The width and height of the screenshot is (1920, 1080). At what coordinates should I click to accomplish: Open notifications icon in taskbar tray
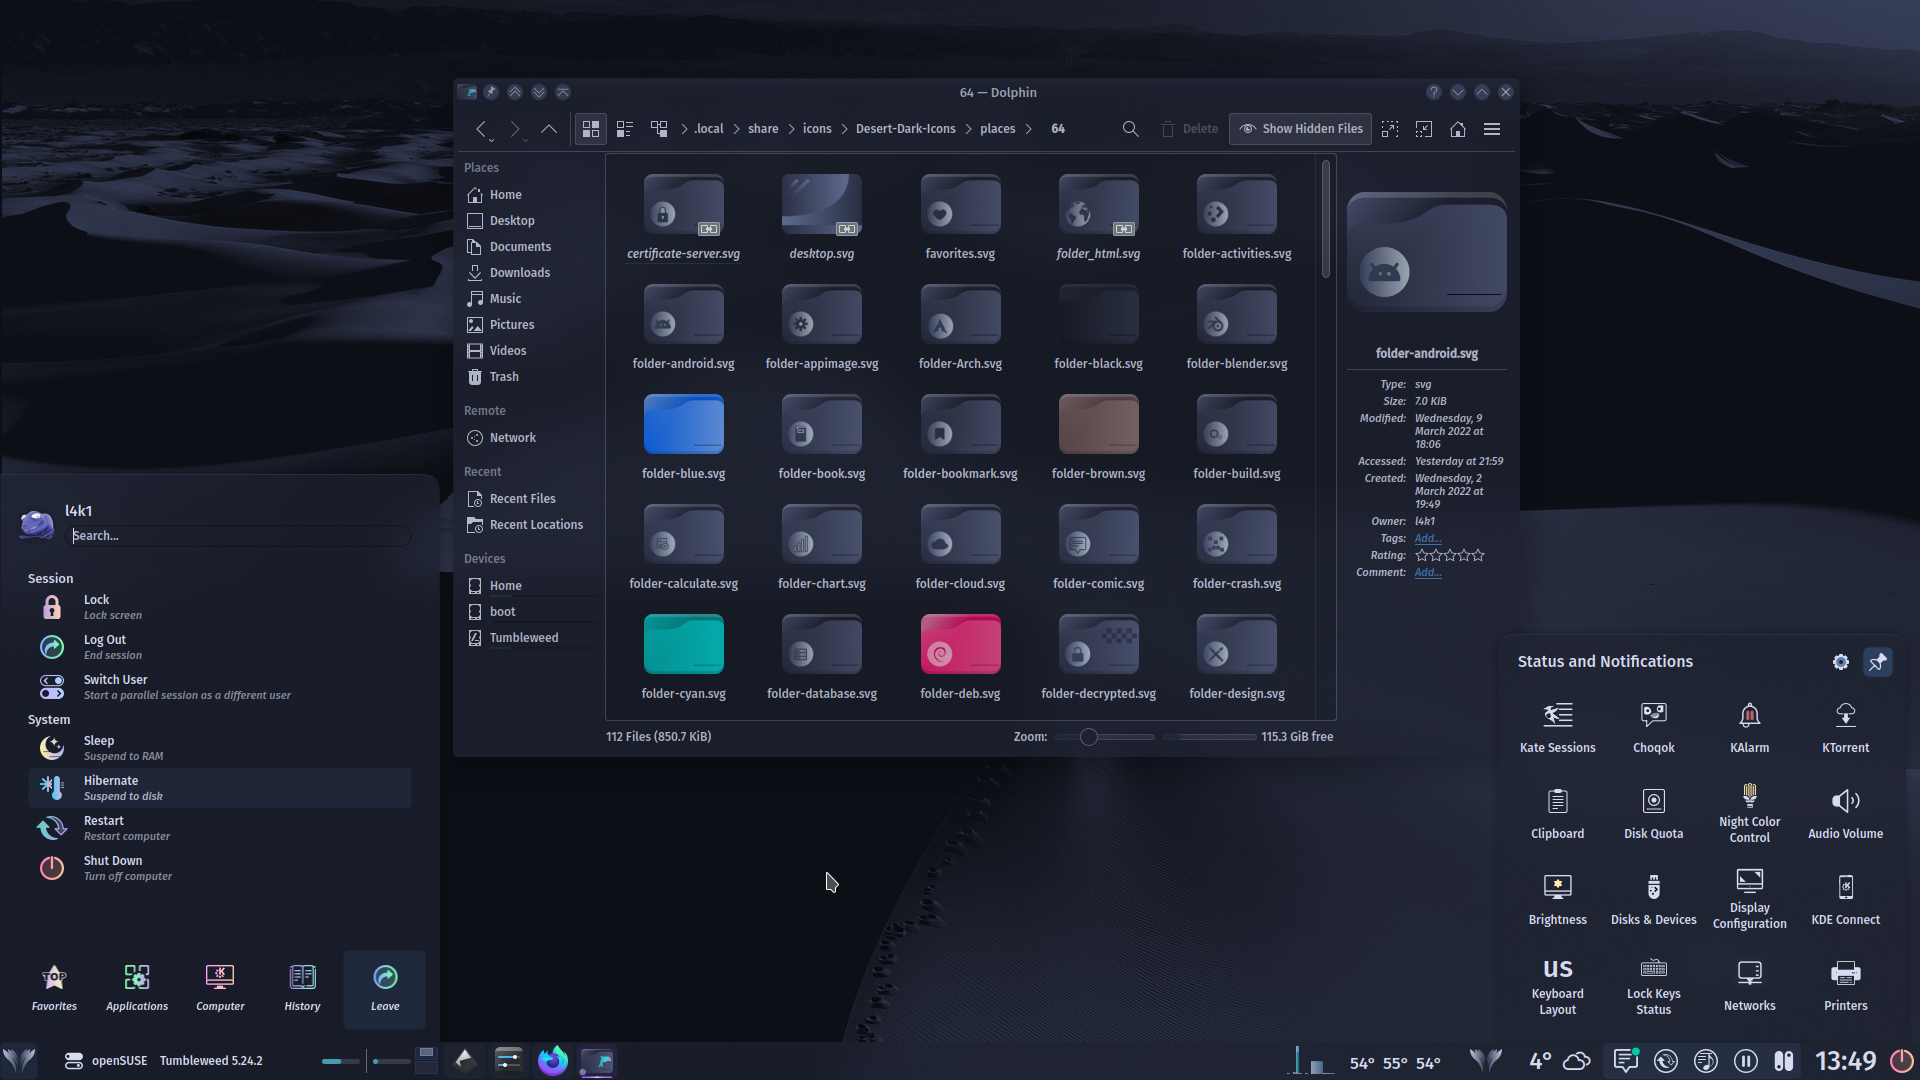pyautogui.click(x=1626, y=1061)
